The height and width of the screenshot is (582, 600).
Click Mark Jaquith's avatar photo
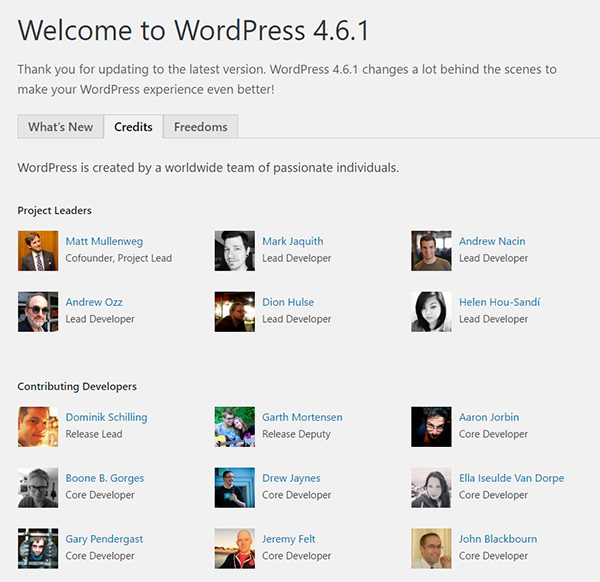[x=235, y=251]
